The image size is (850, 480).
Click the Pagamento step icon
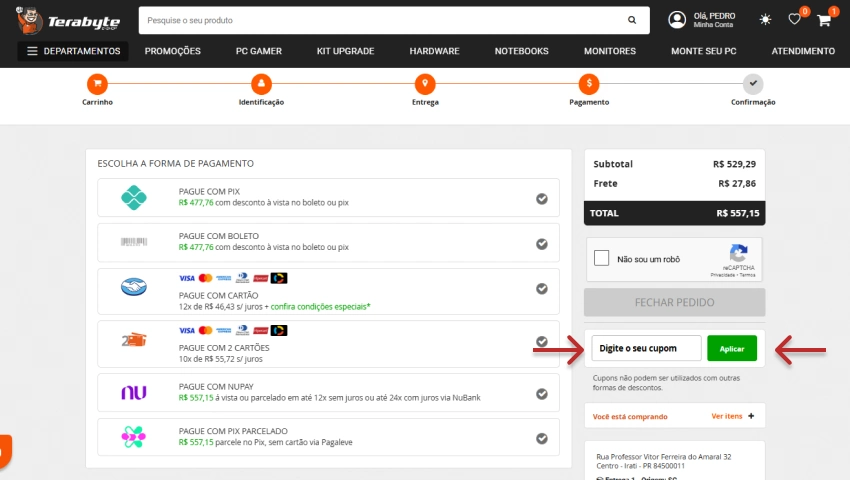[x=589, y=84]
